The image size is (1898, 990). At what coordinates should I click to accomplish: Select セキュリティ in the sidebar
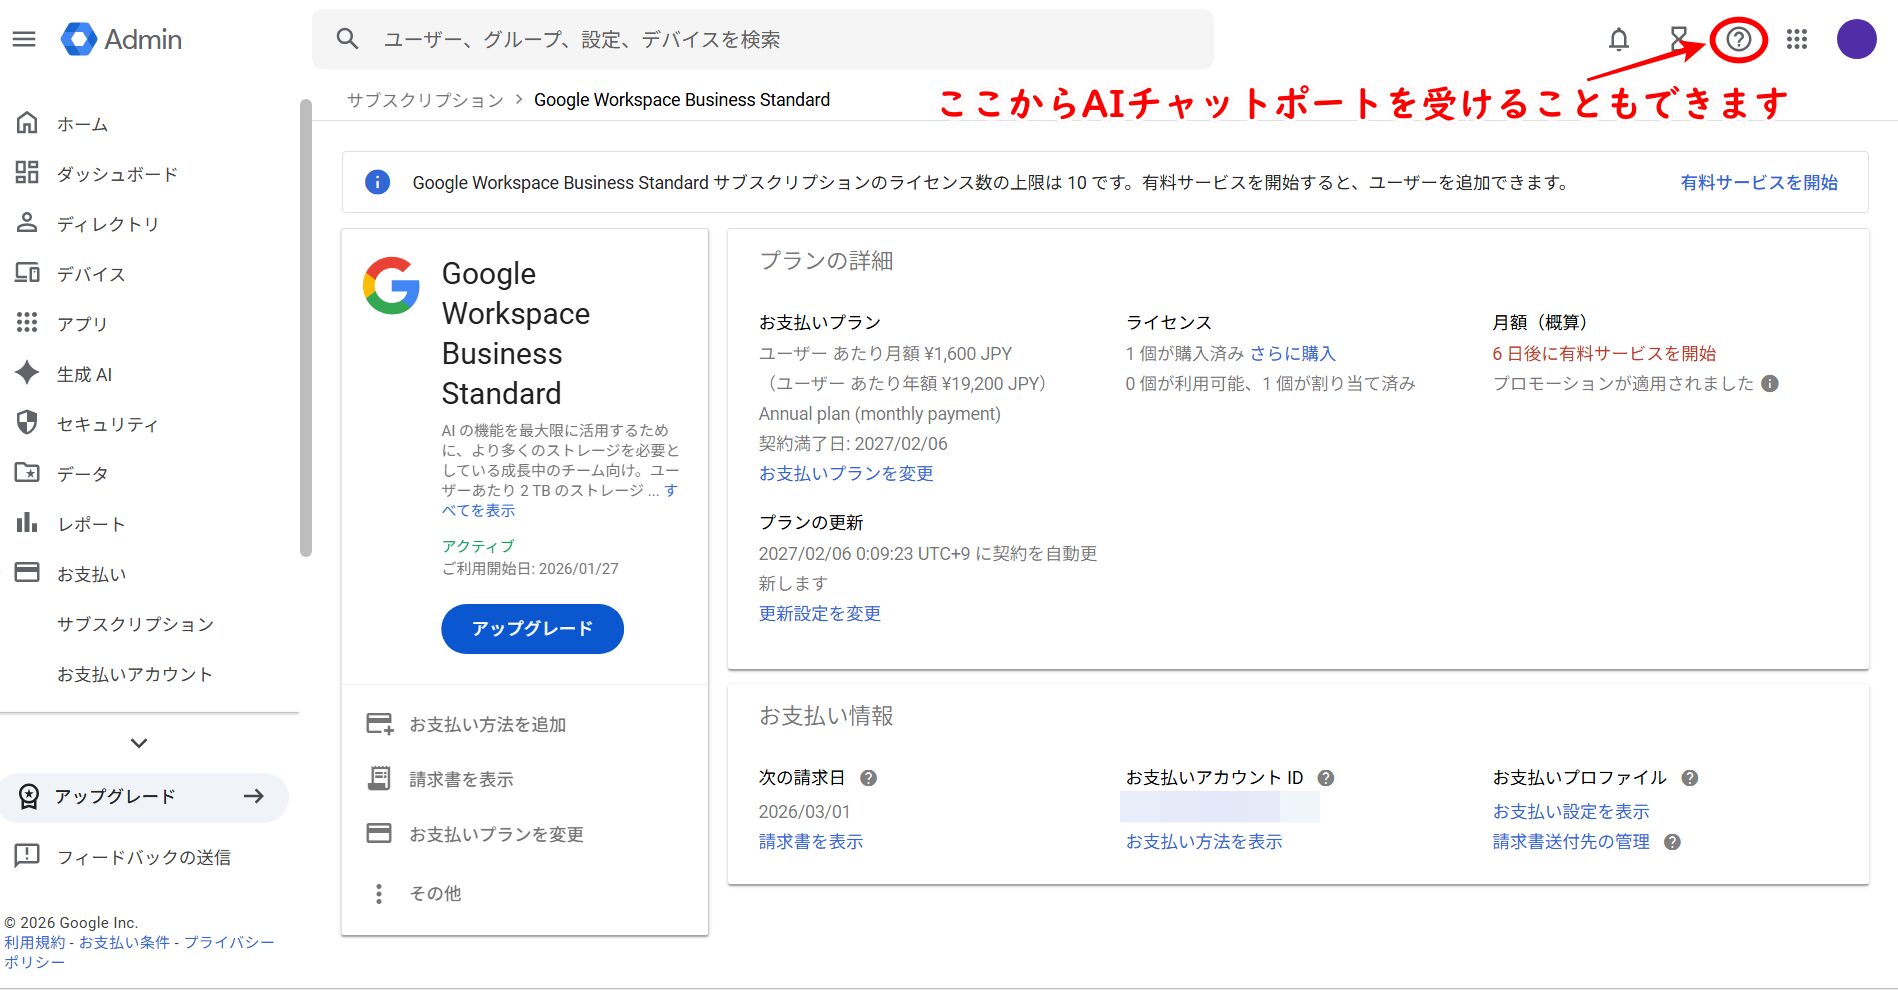tap(107, 424)
